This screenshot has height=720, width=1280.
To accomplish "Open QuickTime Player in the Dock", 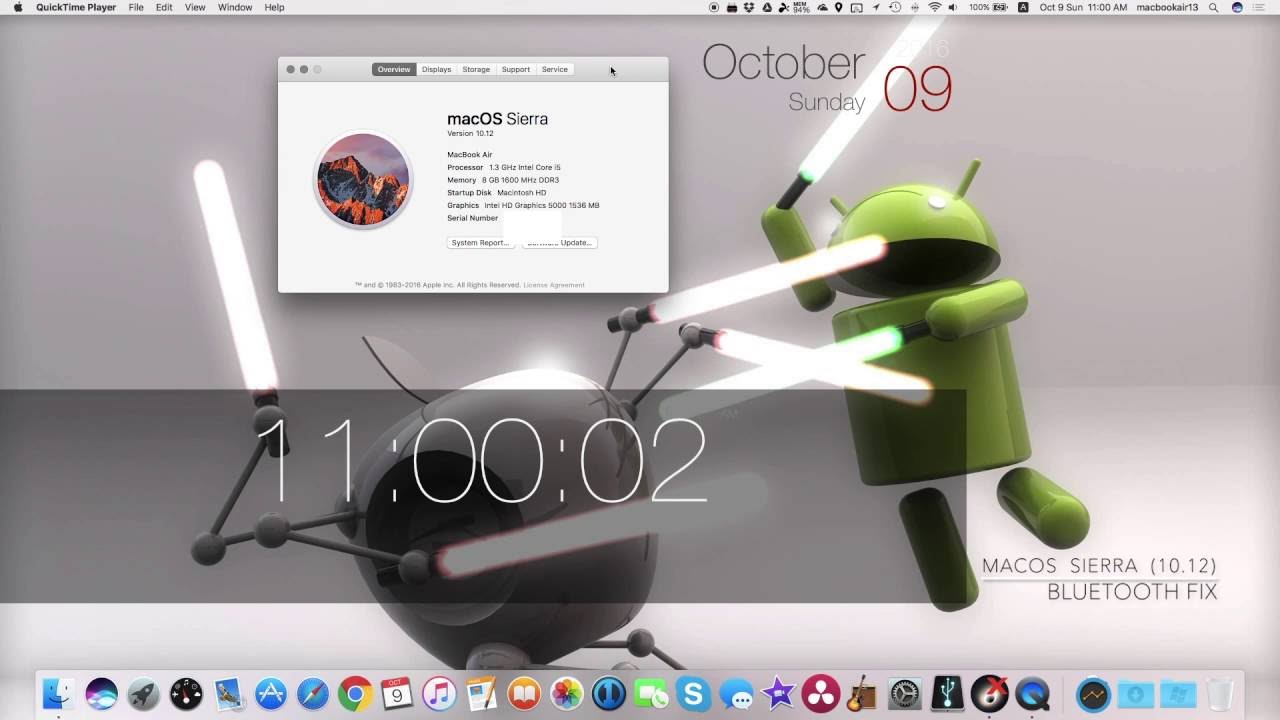I will pyautogui.click(x=1032, y=694).
